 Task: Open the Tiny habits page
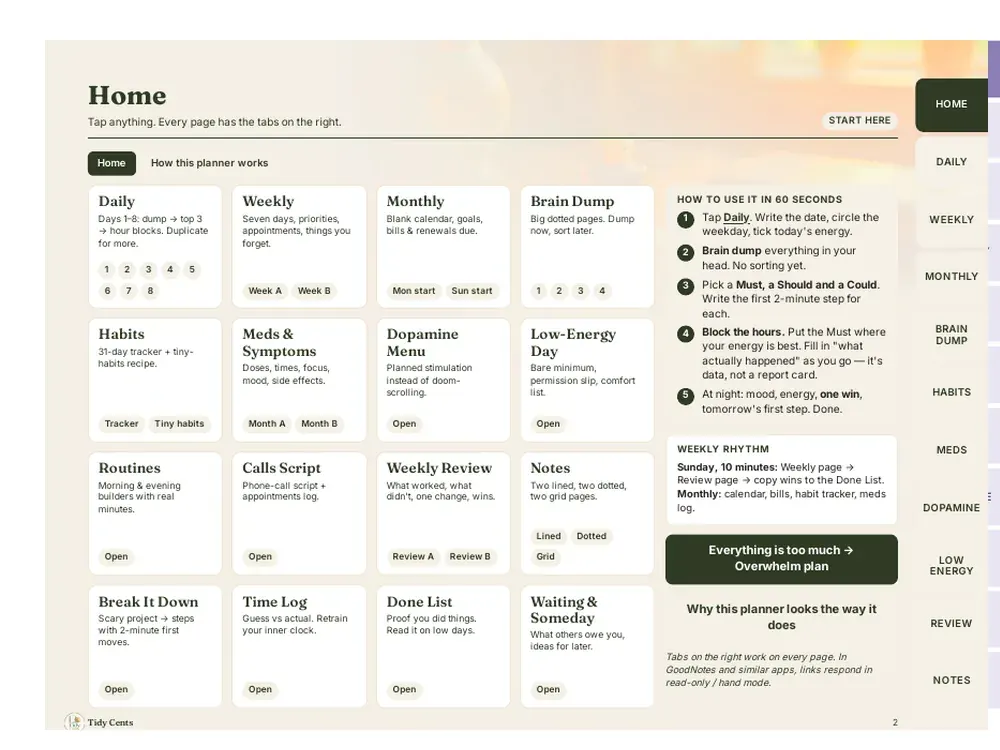click(x=179, y=424)
